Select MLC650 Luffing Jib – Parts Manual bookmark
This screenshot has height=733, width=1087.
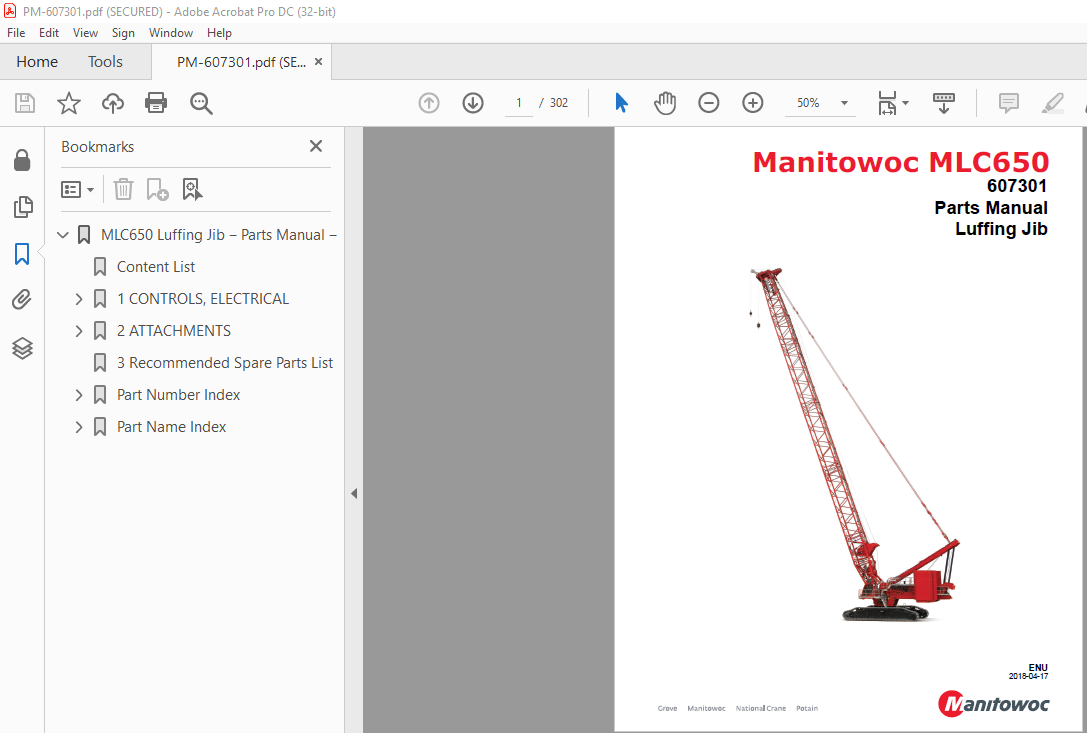click(x=218, y=235)
